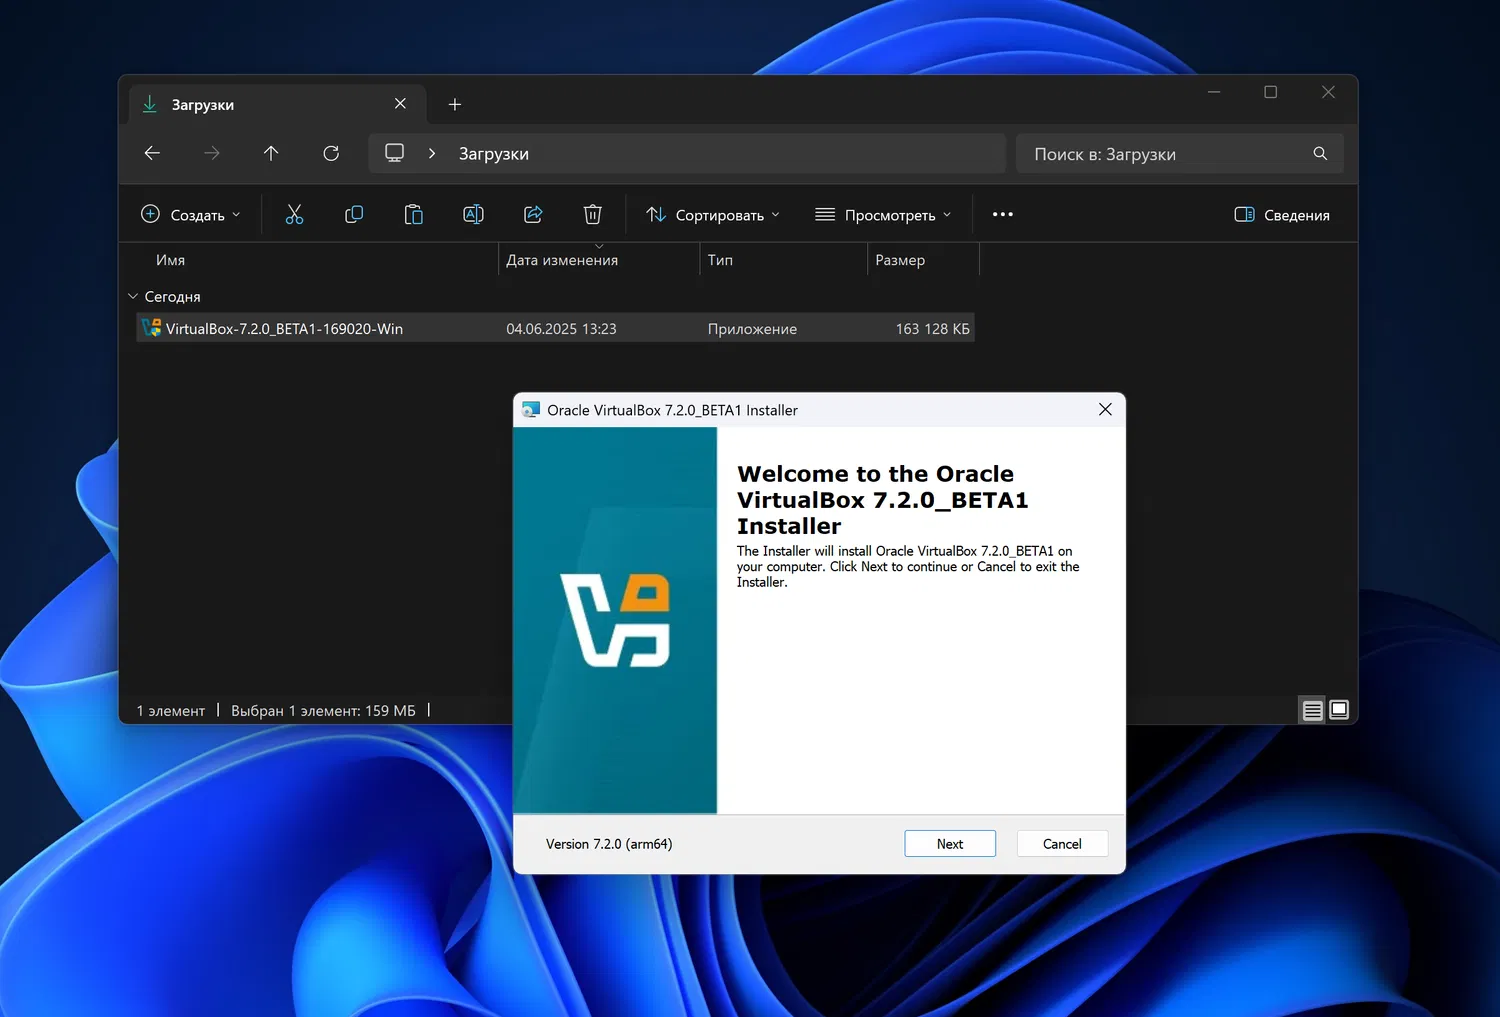This screenshot has width=1500, height=1017.
Task: Click the search magnifier icon
Action: [1320, 153]
